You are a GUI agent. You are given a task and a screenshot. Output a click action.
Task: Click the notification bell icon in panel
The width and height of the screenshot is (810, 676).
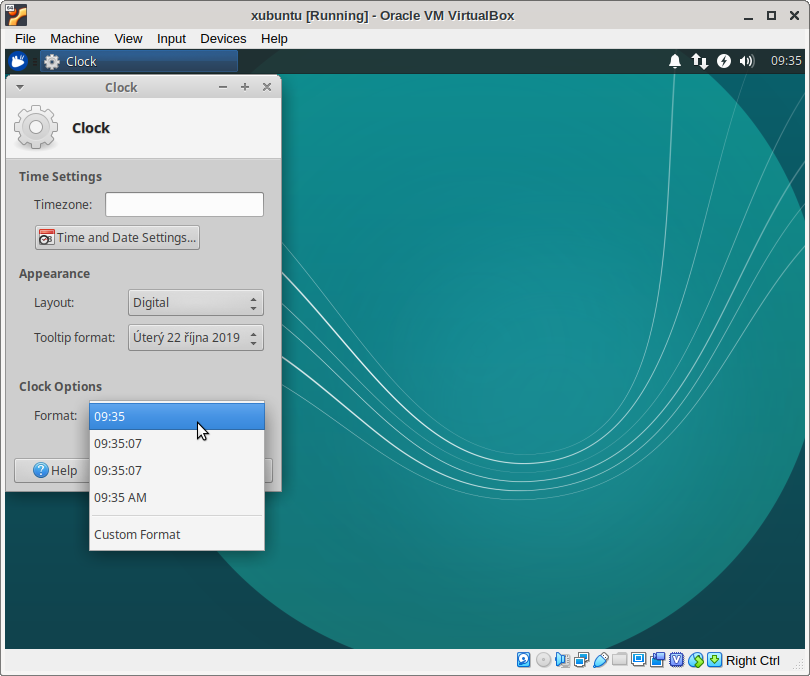675,61
